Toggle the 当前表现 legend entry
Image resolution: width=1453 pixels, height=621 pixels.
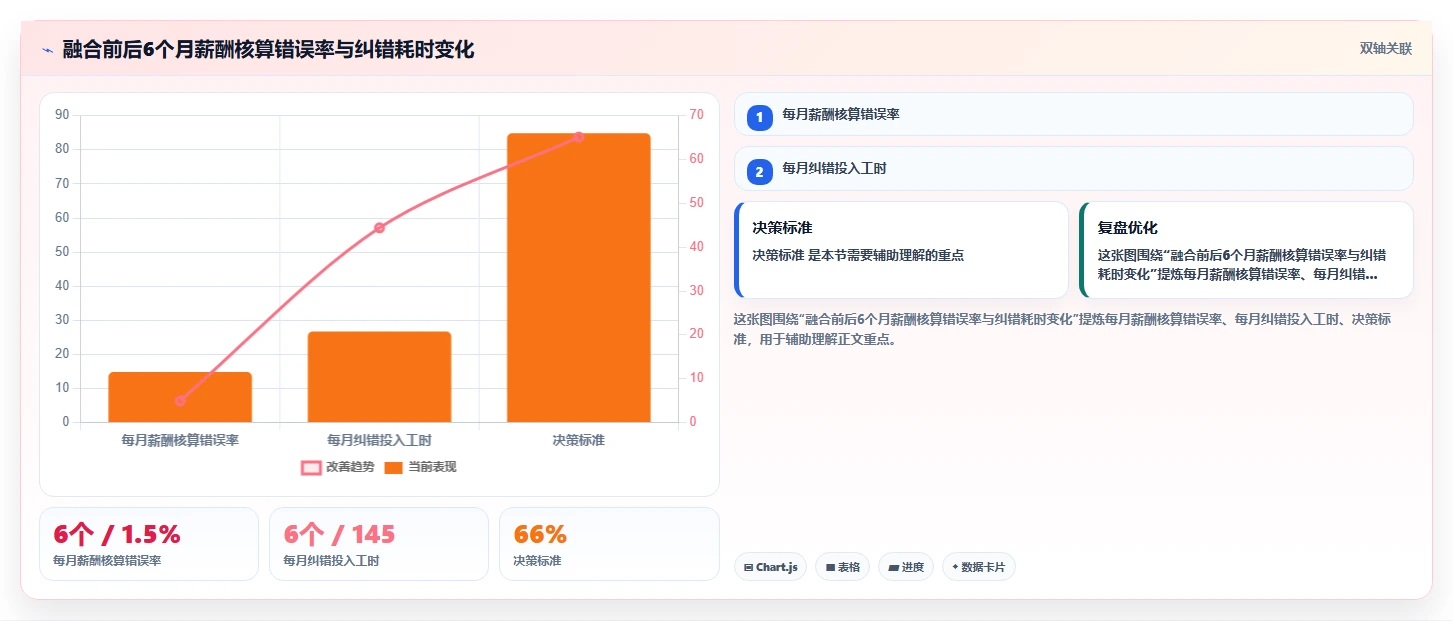click(x=421, y=467)
